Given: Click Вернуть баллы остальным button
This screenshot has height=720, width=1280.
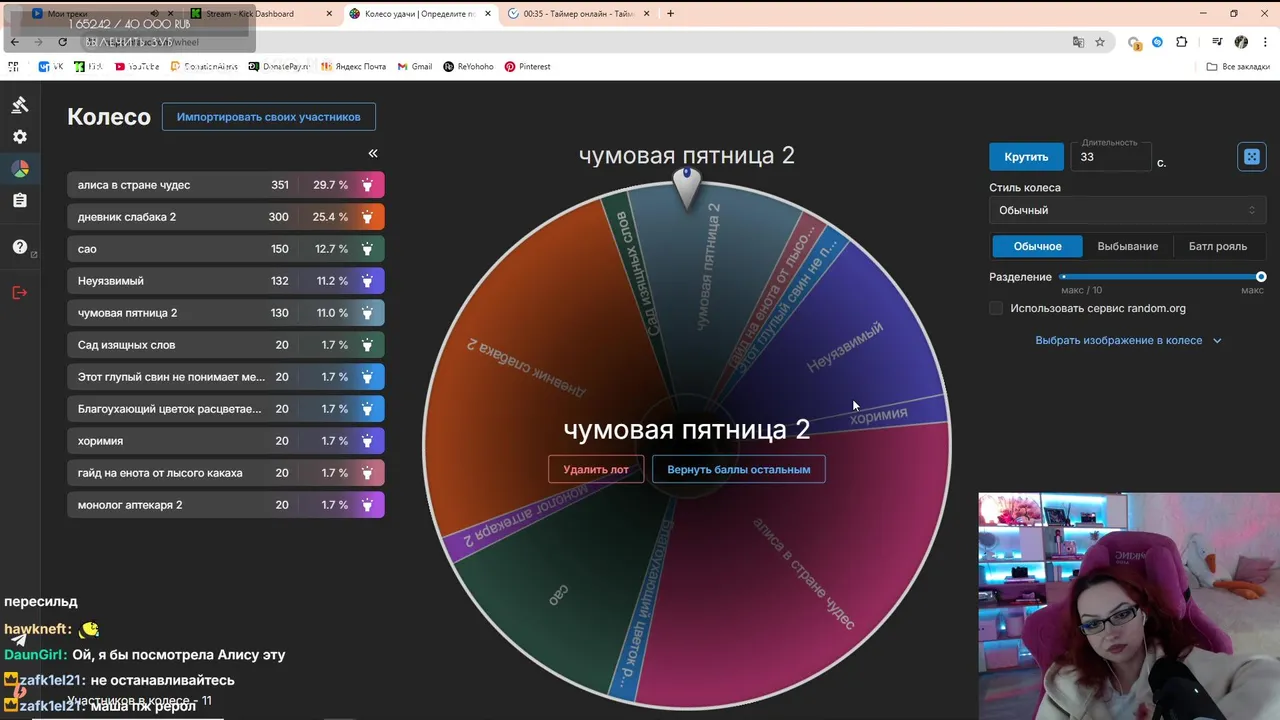Looking at the screenshot, I should coord(739,469).
